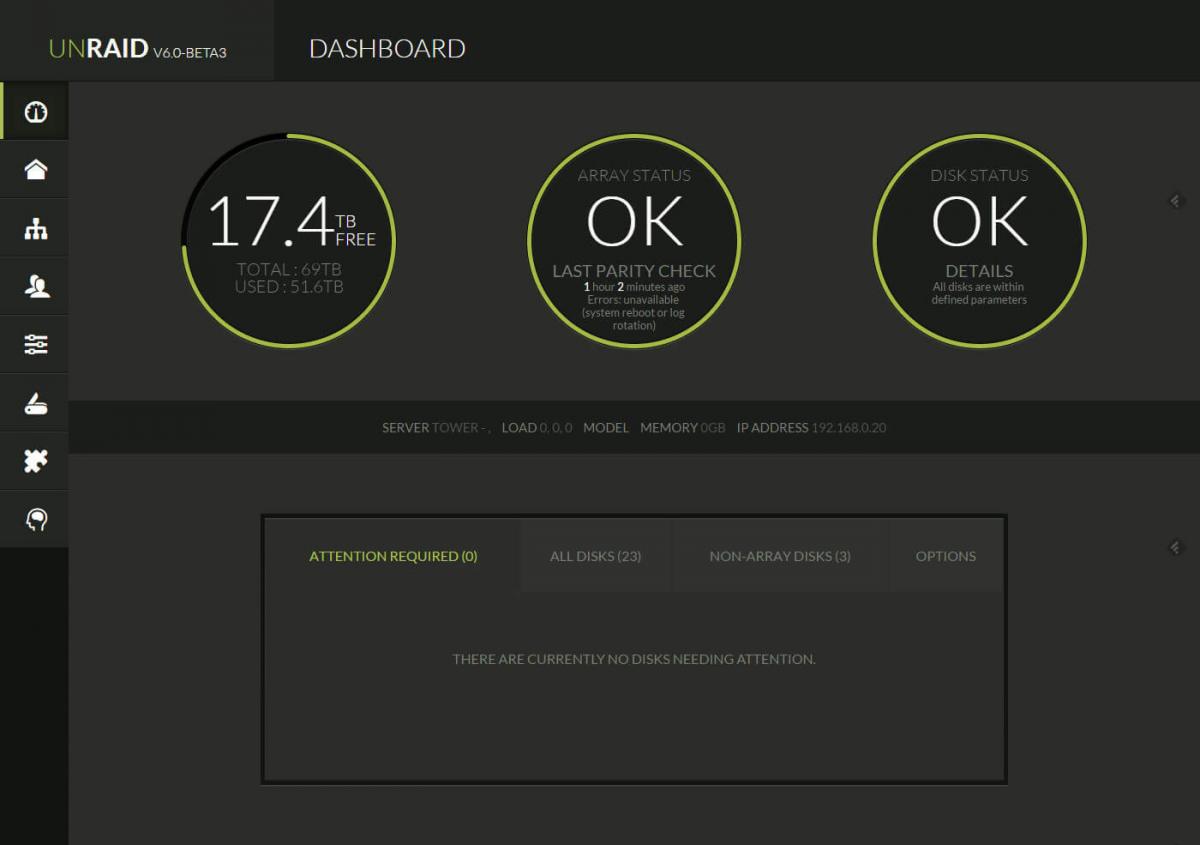Click the TOTAL : 69TB text
1200x845 pixels.
click(x=289, y=269)
